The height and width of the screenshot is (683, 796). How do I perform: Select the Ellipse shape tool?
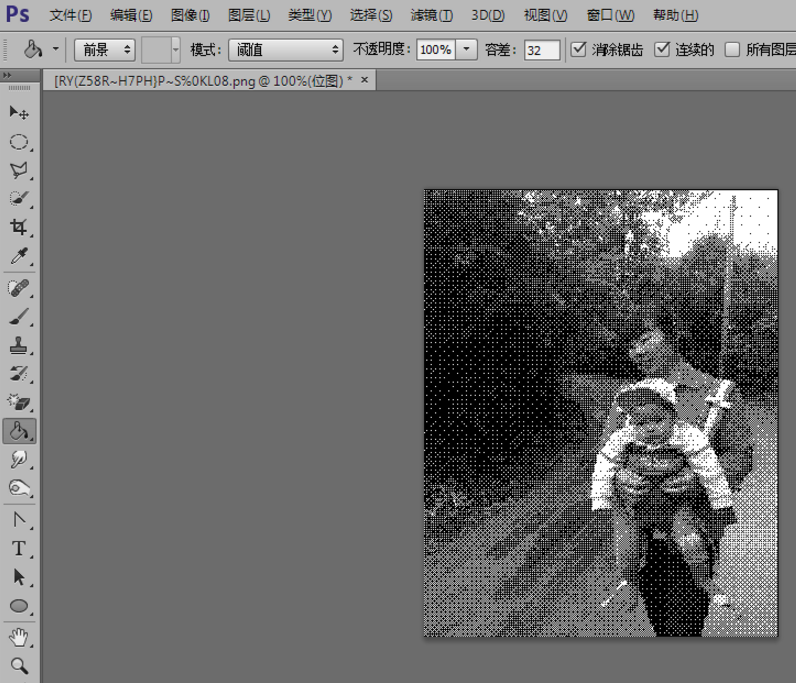pyautogui.click(x=19, y=606)
